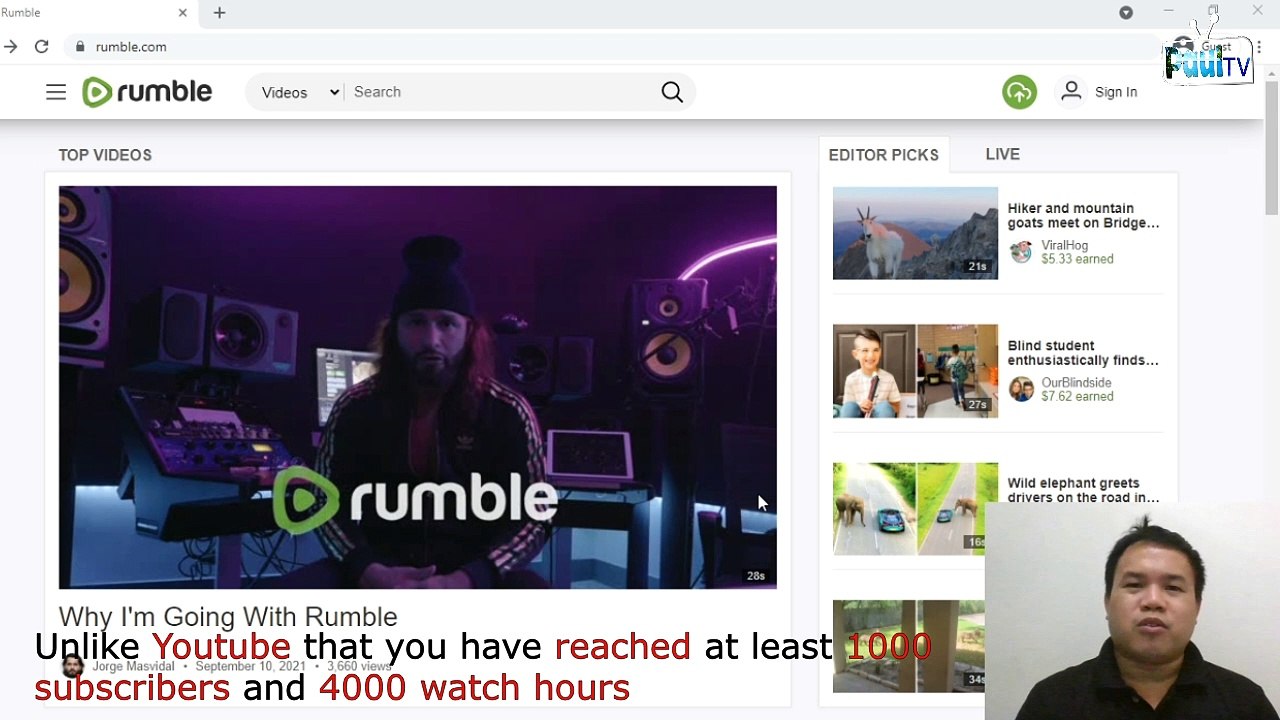This screenshot has height=720, width=1280.
Task: Open the fourth editor pick thumbnail 34s
Action: coord(908,646)
